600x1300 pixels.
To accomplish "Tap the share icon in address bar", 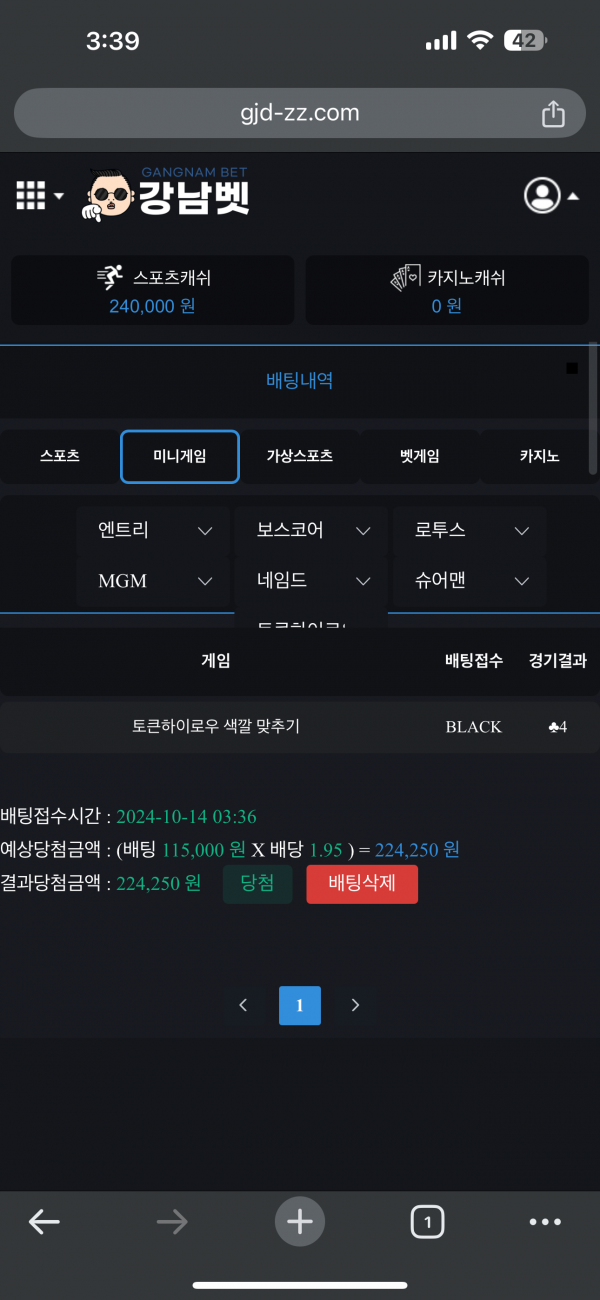I will [x=553, y=114].
